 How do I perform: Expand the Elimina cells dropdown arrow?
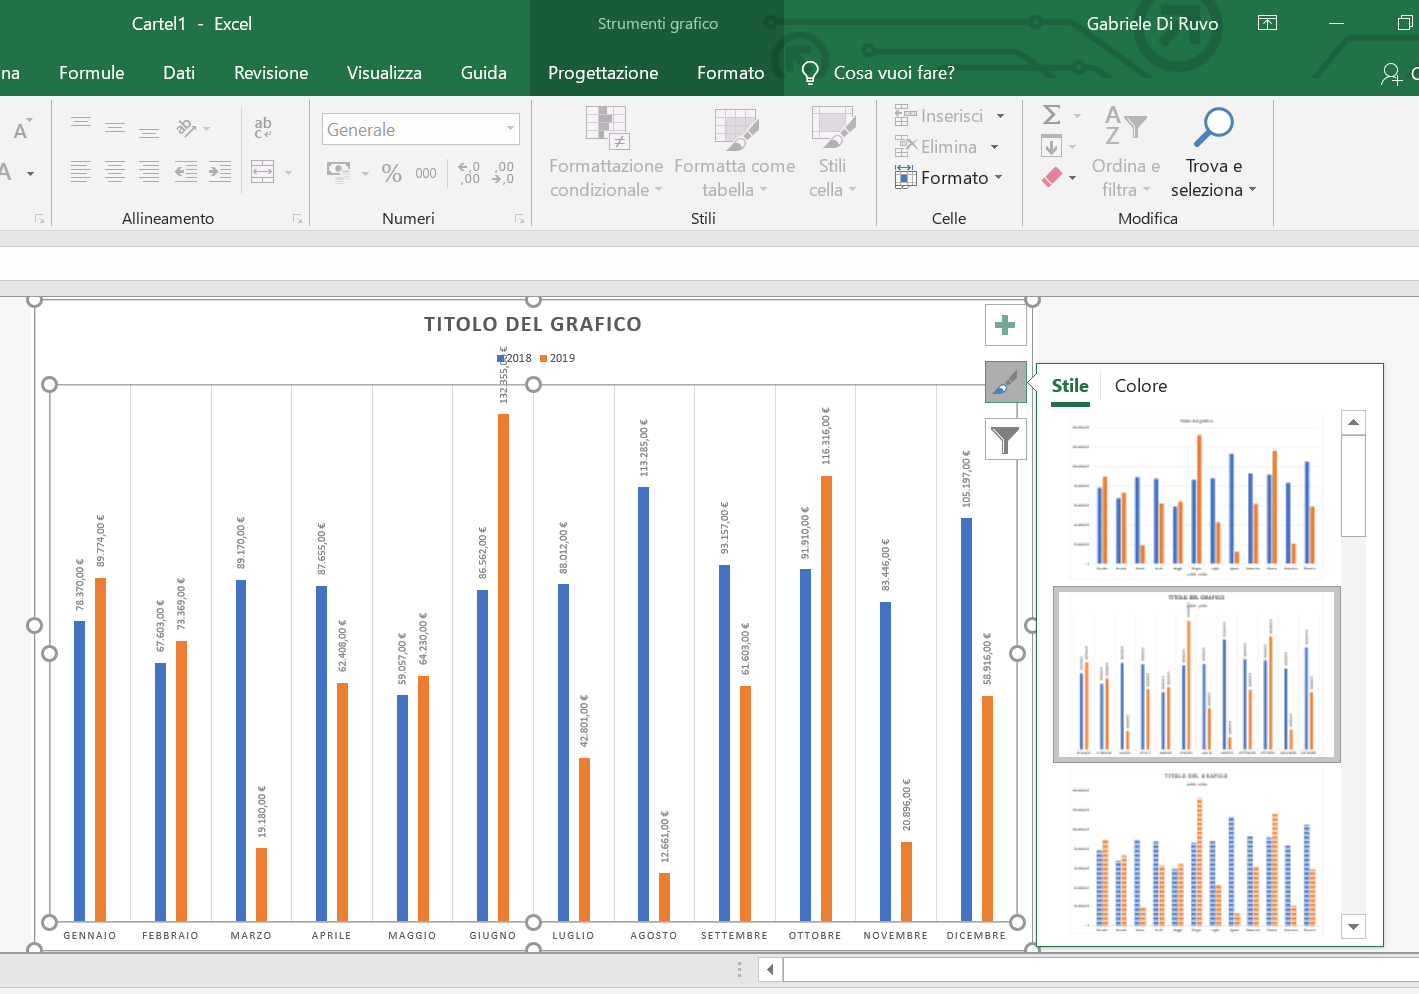[x=994, y=147]
